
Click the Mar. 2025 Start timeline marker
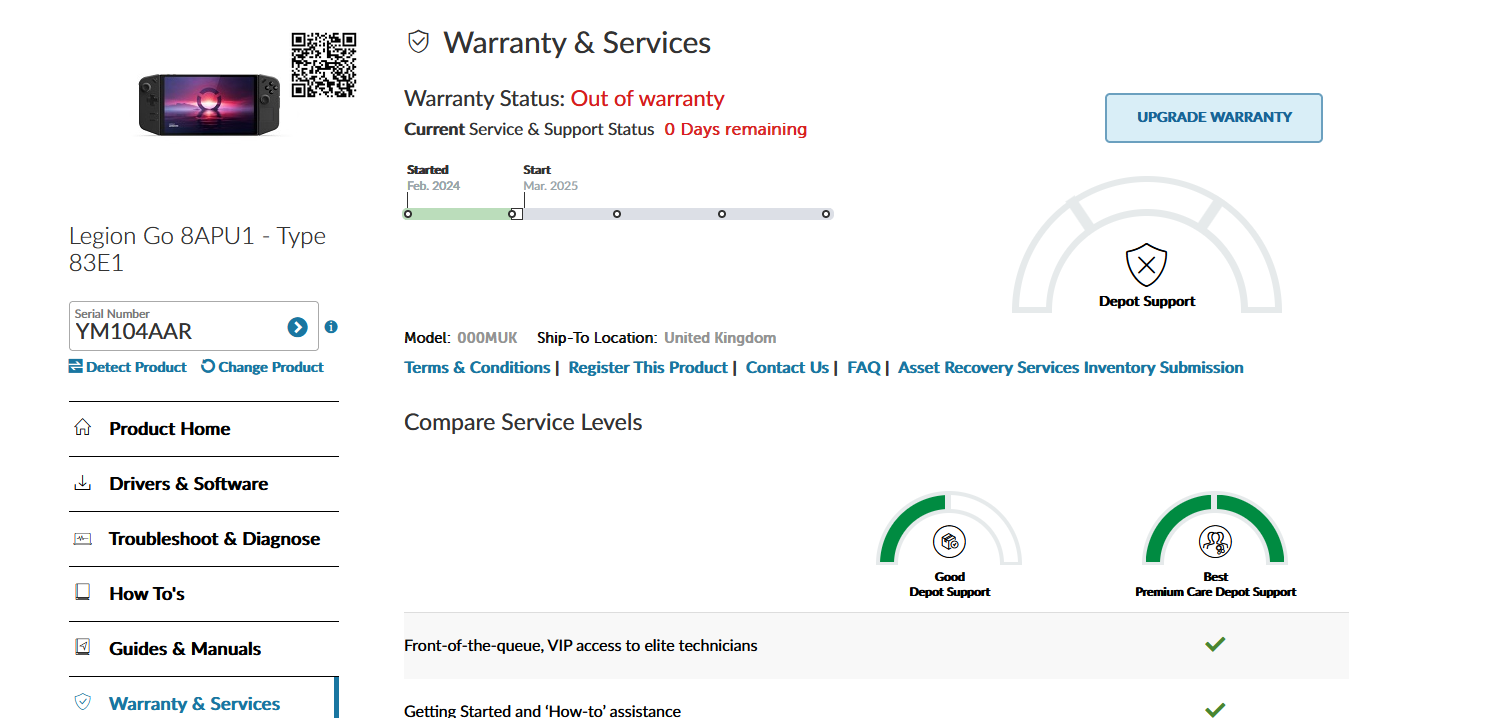pos(514,213)
